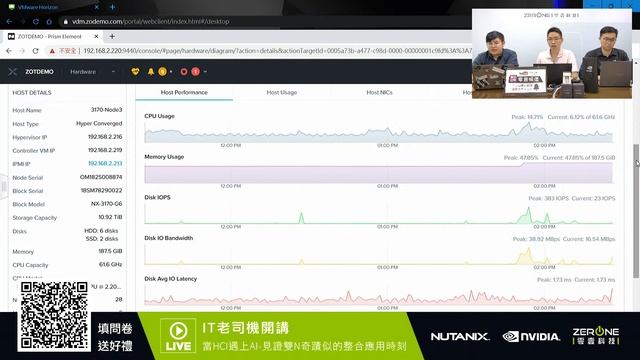Image resolution: width=640 pixels, height=360 pixels.
Task: Click the red task count badge
Action: [x=196, y=71]
